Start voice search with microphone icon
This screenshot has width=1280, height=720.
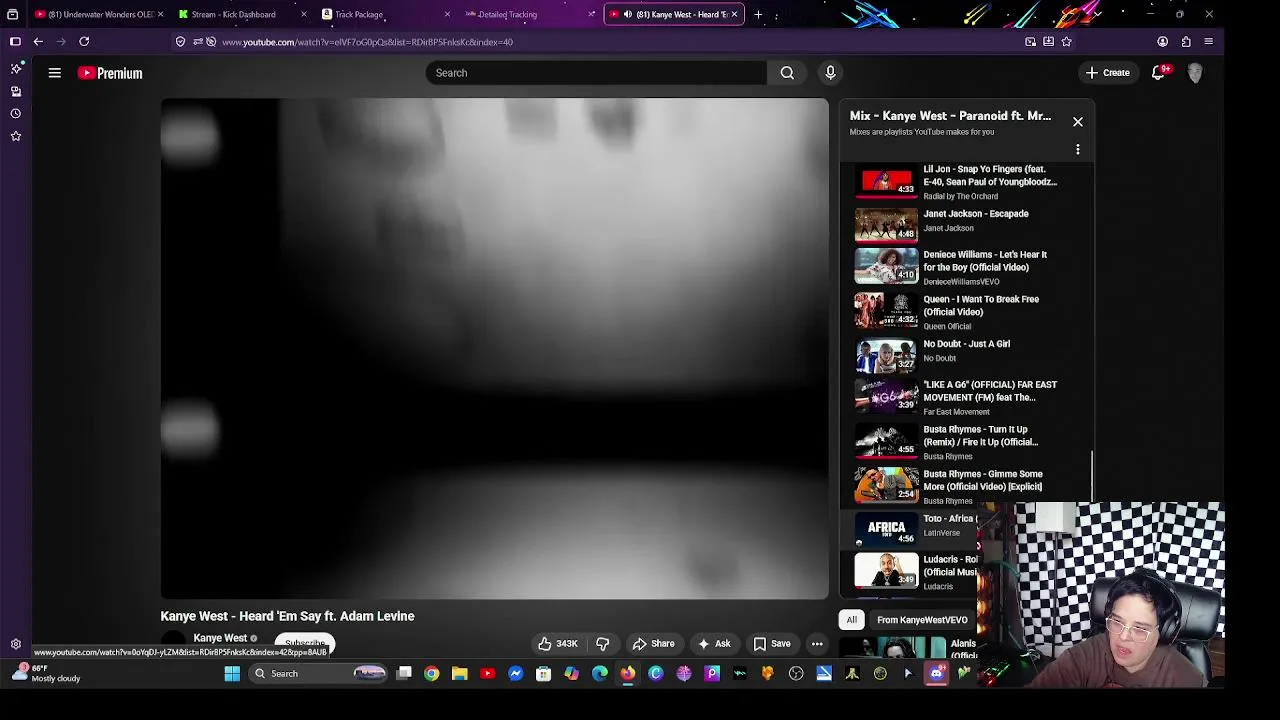[830, 73]
